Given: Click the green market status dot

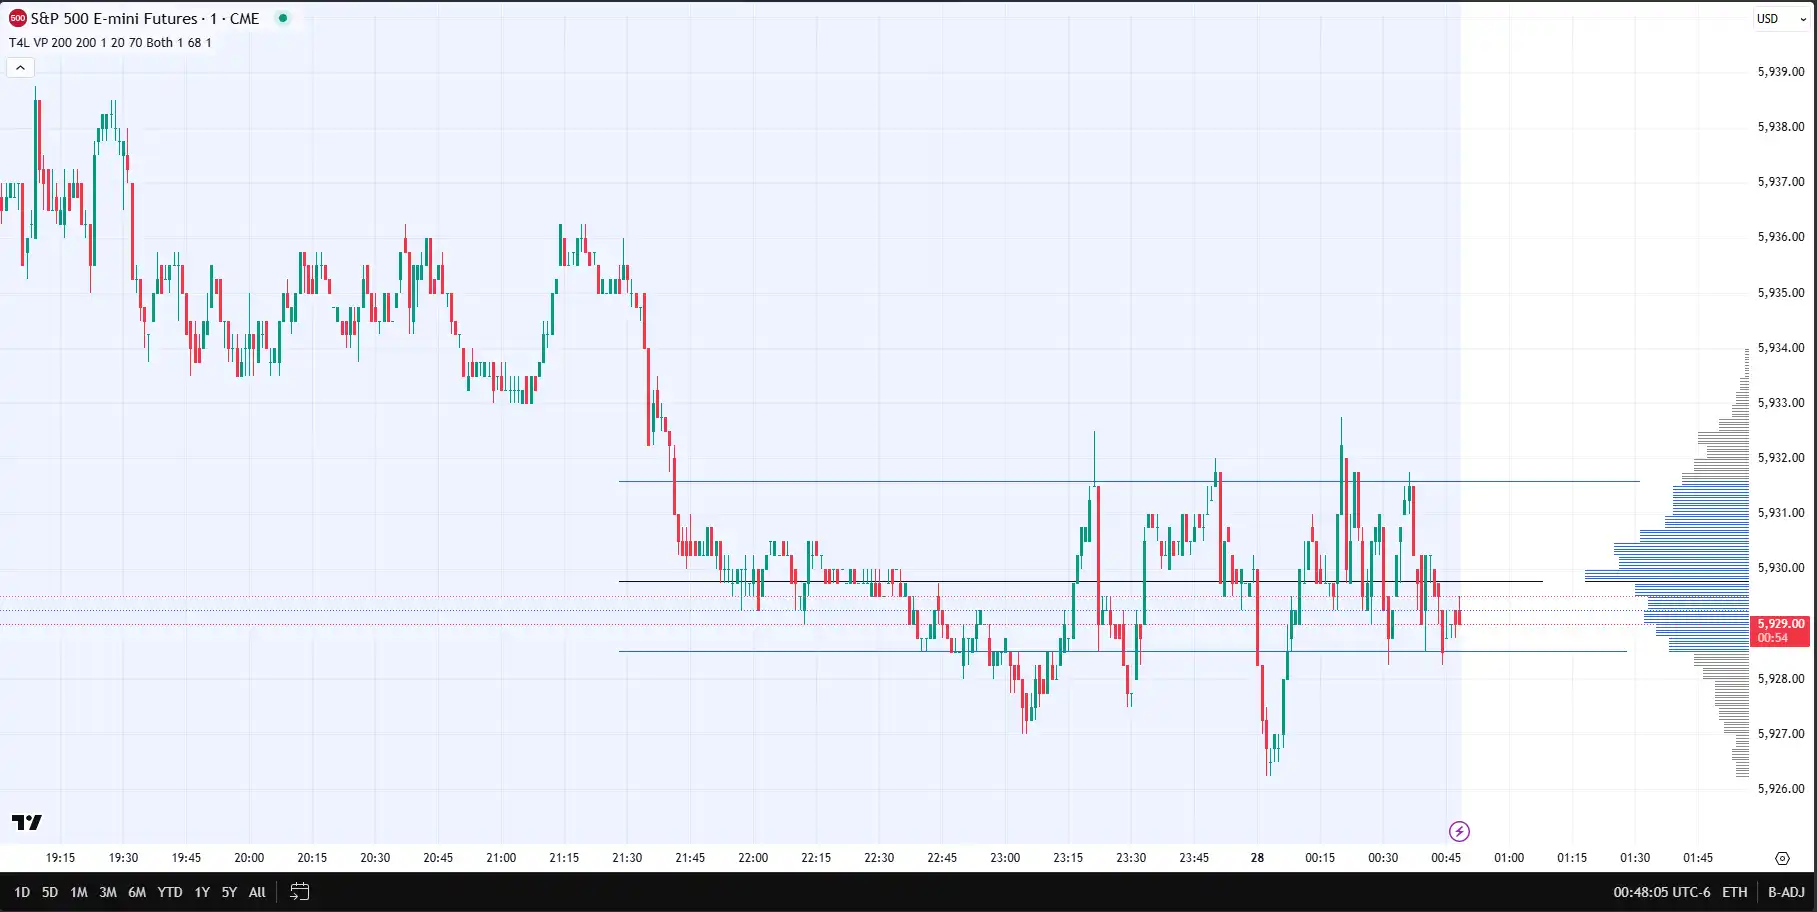Looking at the screenshot, I should point(283,18).
